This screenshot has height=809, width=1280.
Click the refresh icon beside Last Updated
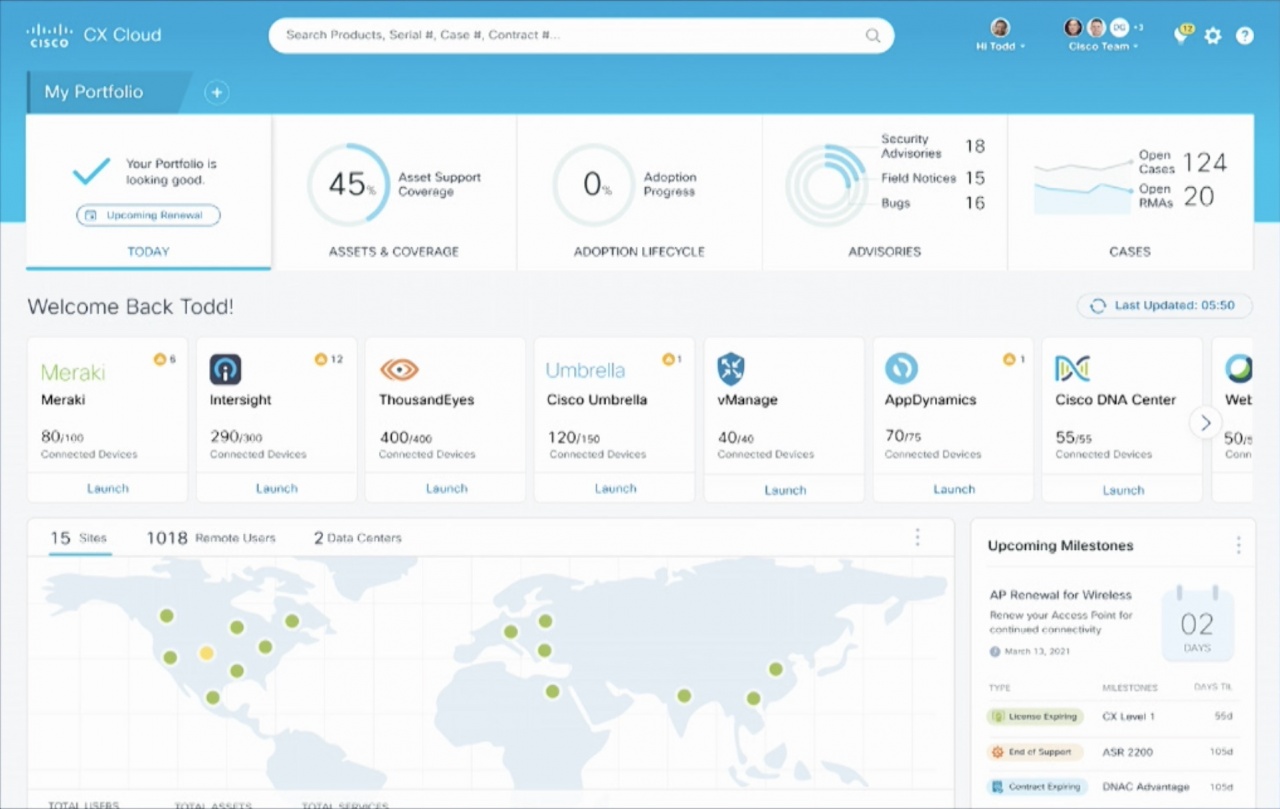(x=1098, y=306)
